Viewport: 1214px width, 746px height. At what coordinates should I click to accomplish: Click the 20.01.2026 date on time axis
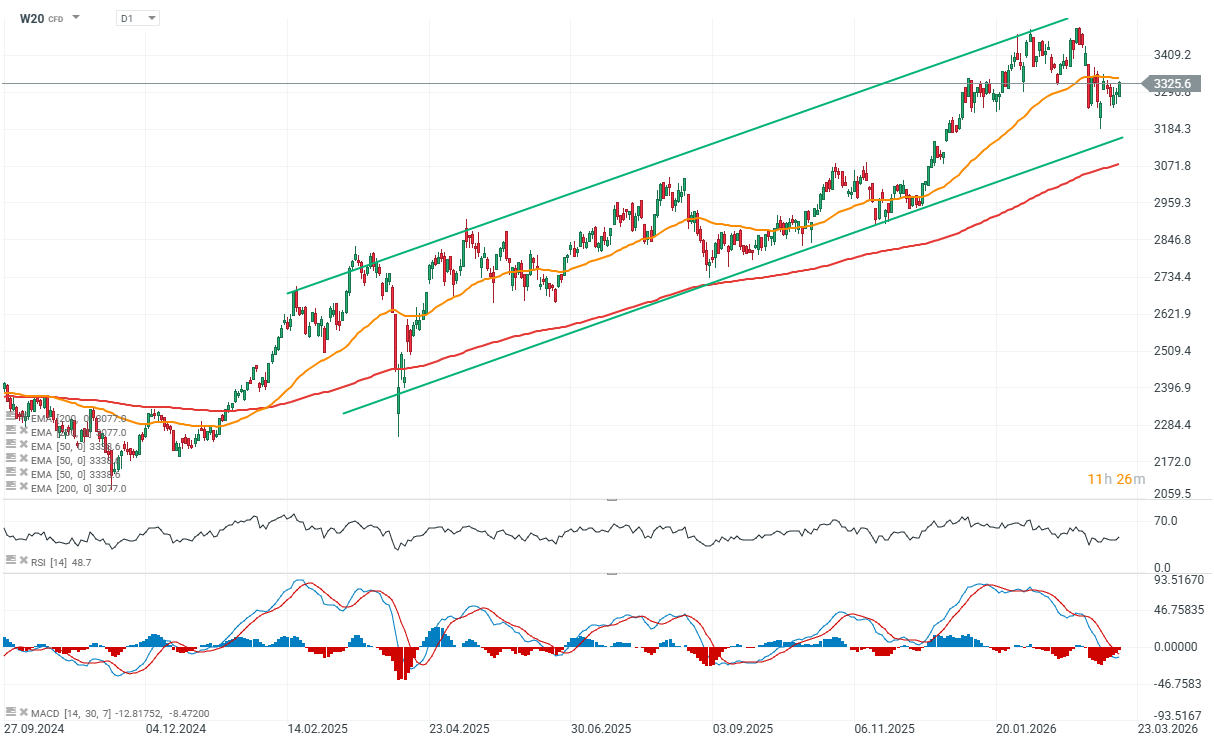(x=1025, y=729)
